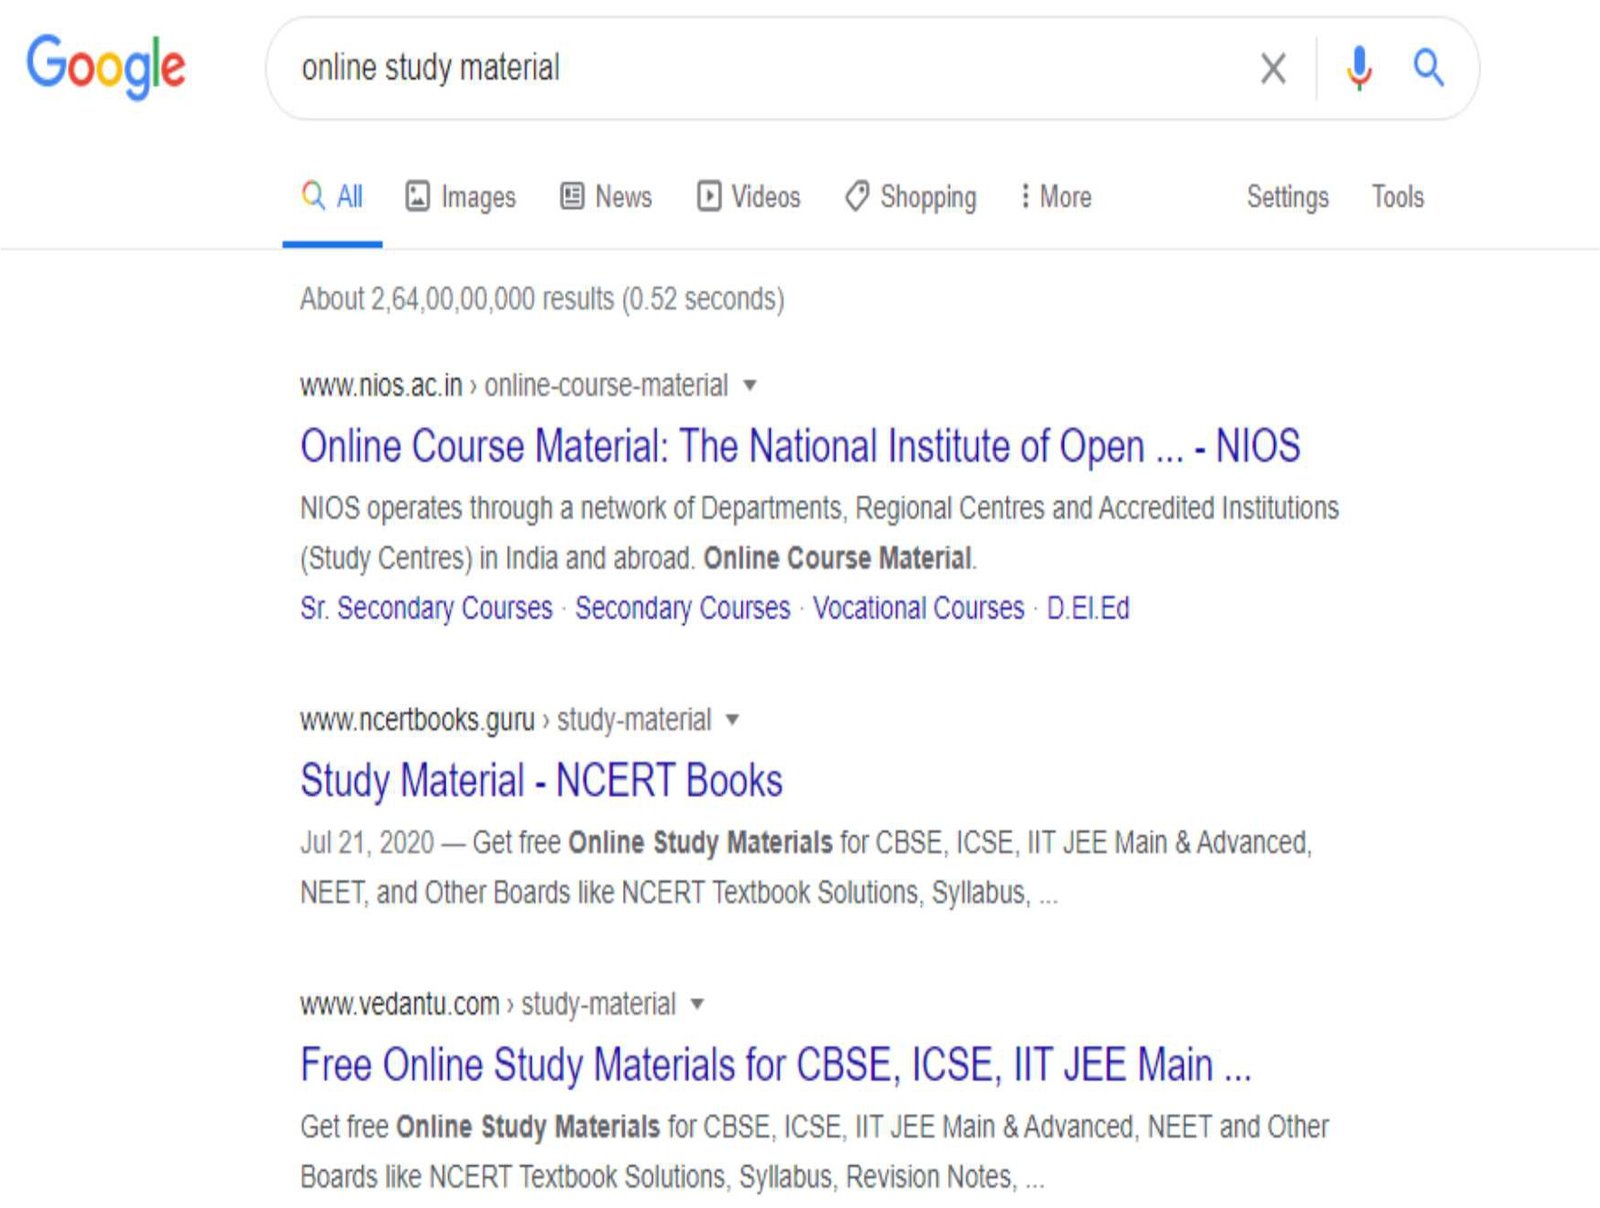Open Free Online Study Materials Vedantu result

[x=776, y=1065]
